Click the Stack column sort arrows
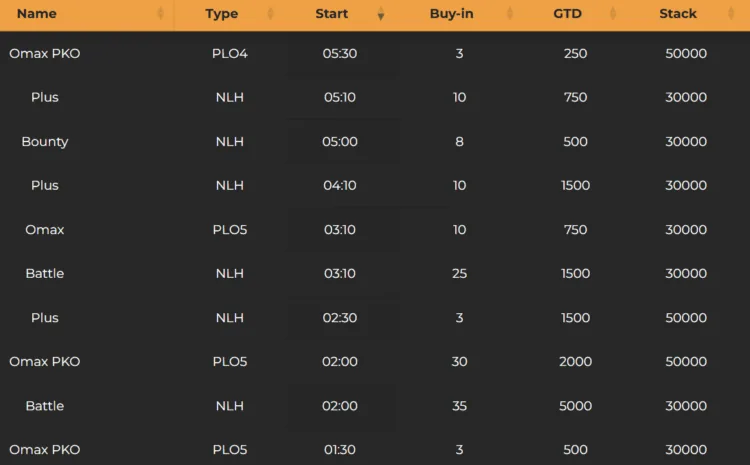This screenshot has width=750, height=465. point(731,13)
